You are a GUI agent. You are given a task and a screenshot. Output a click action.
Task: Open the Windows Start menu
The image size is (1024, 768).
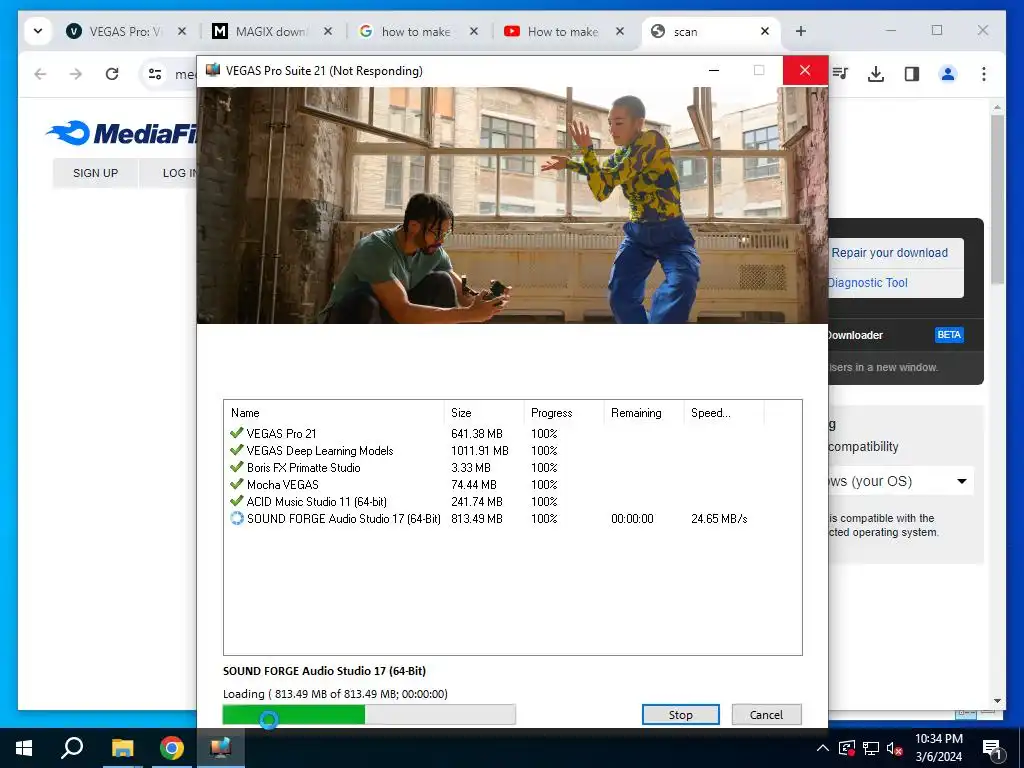click(x=24, y=748)
